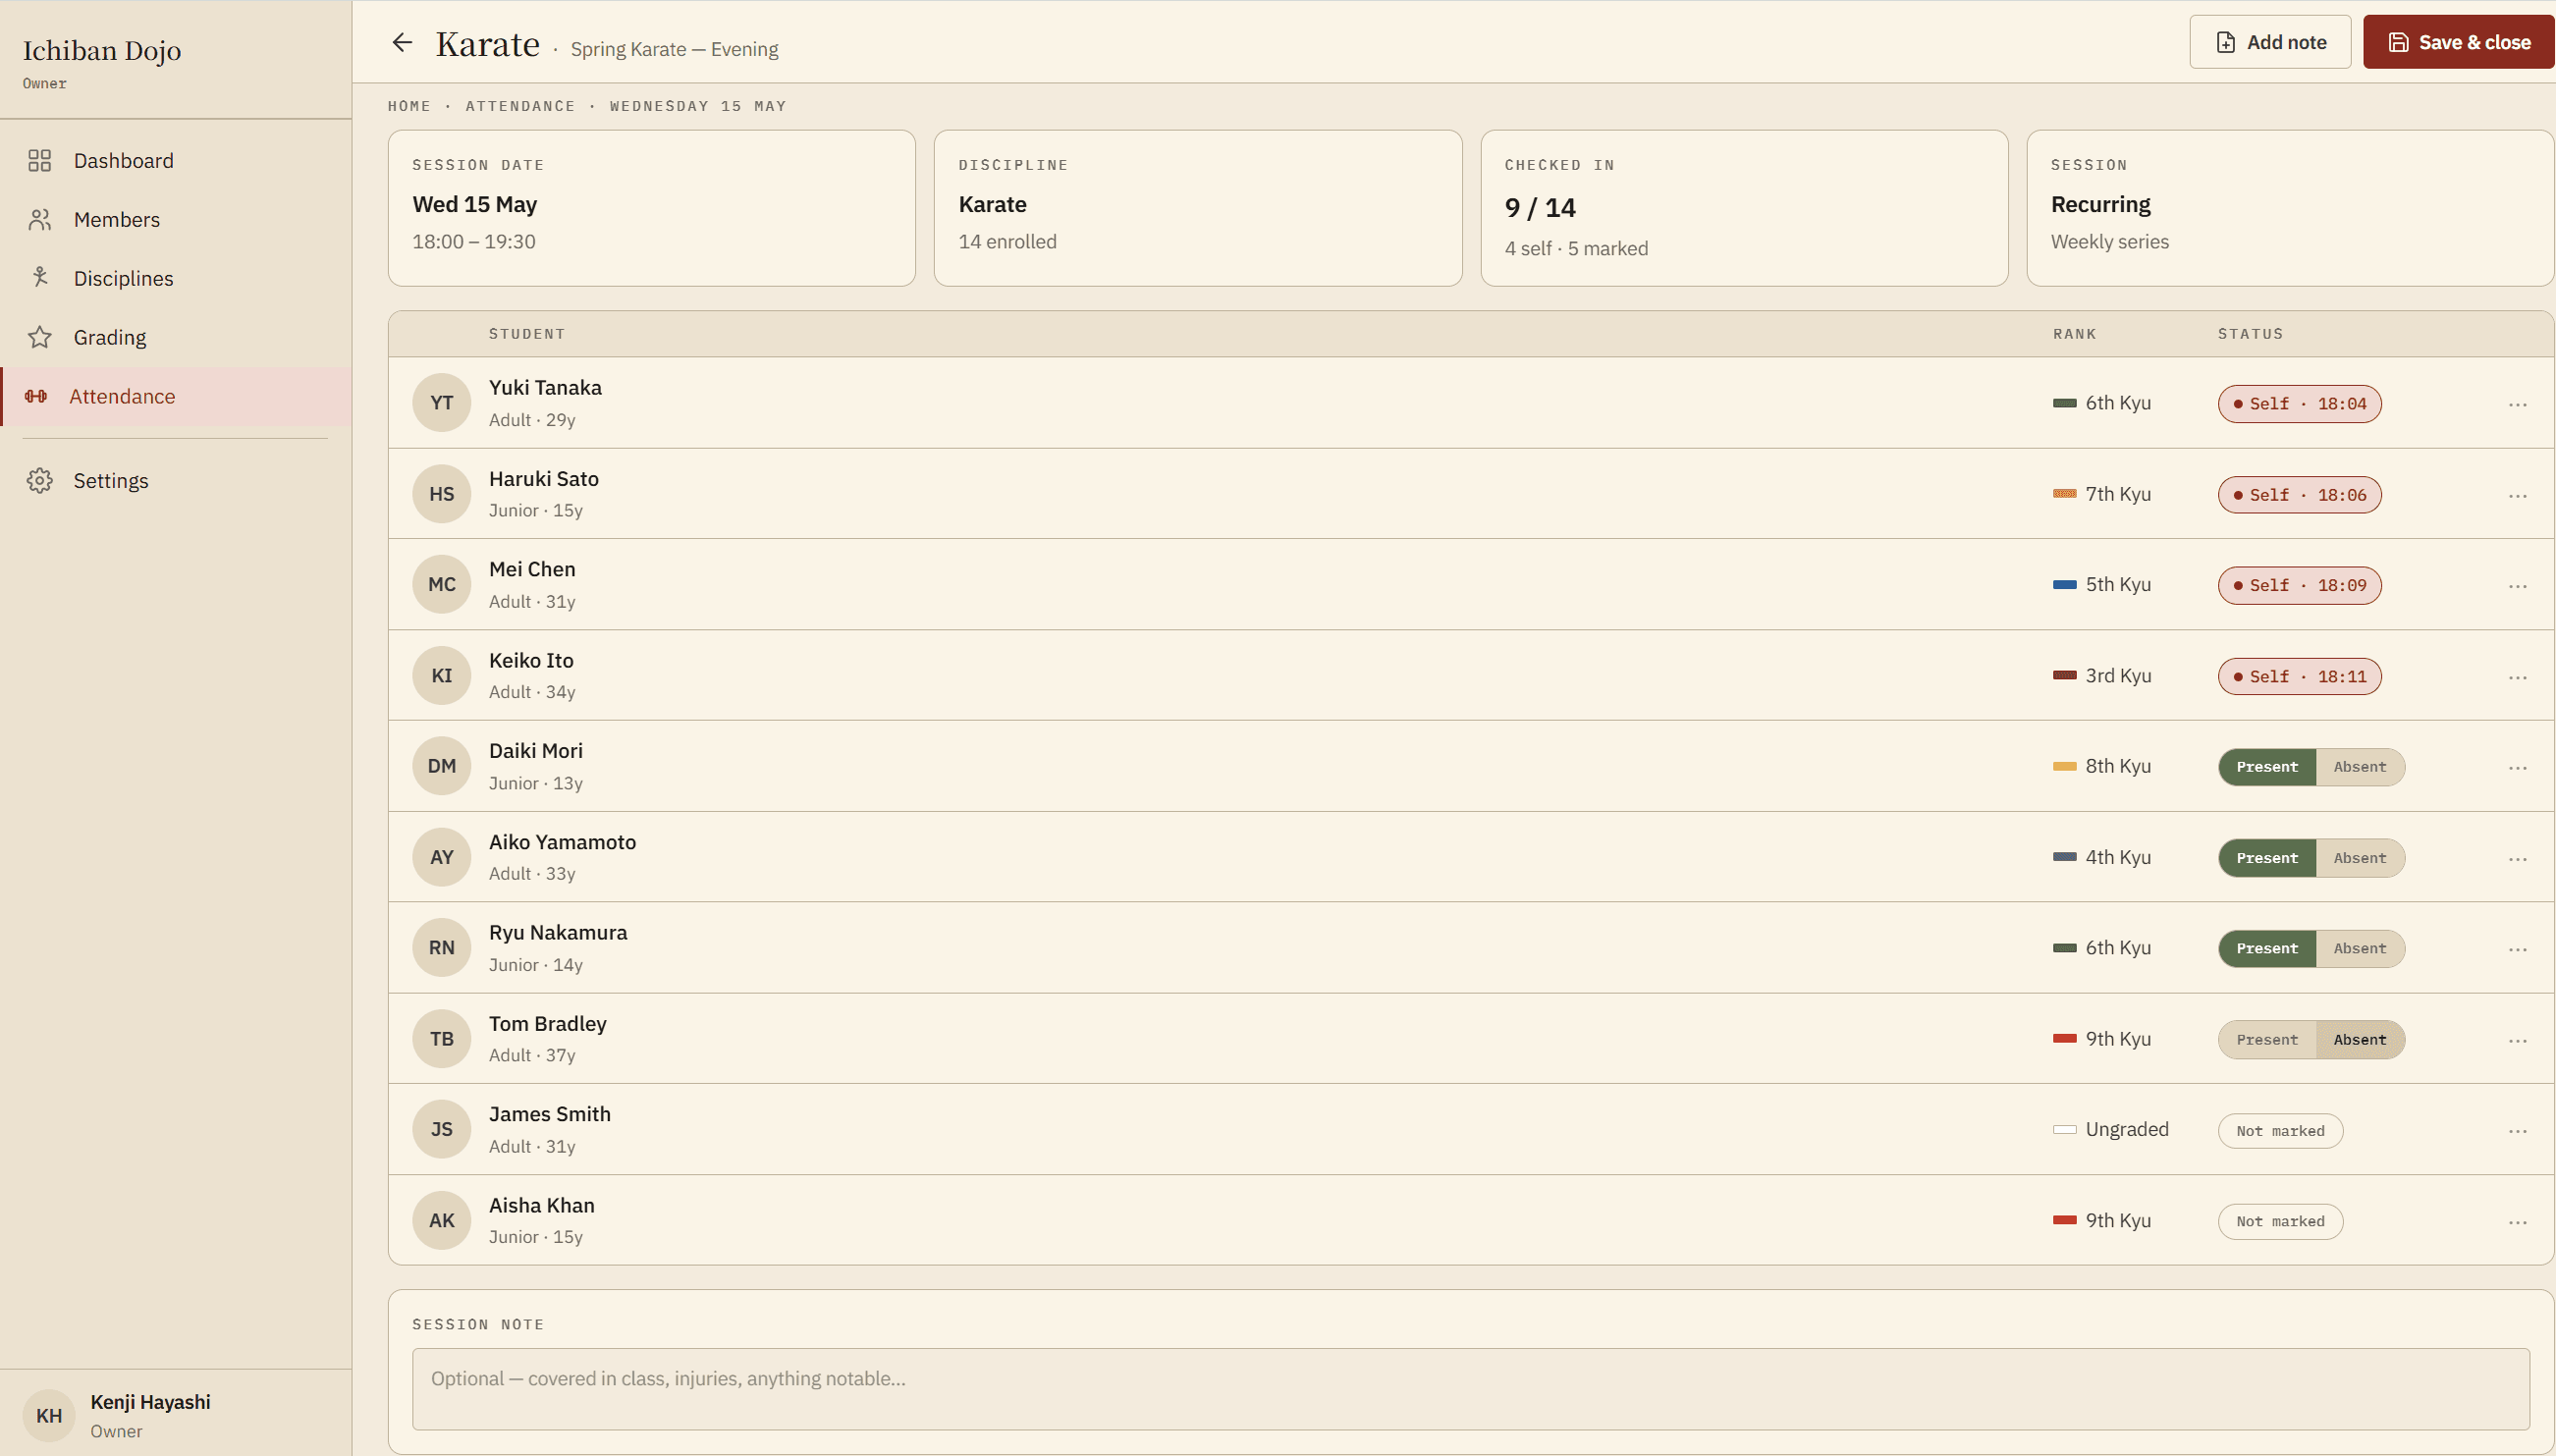The width and height of the screenshot is (2556, 1456).
Task: Select Attendance in the sidebar
Action: pyautogui.click(x=176, y=396)
